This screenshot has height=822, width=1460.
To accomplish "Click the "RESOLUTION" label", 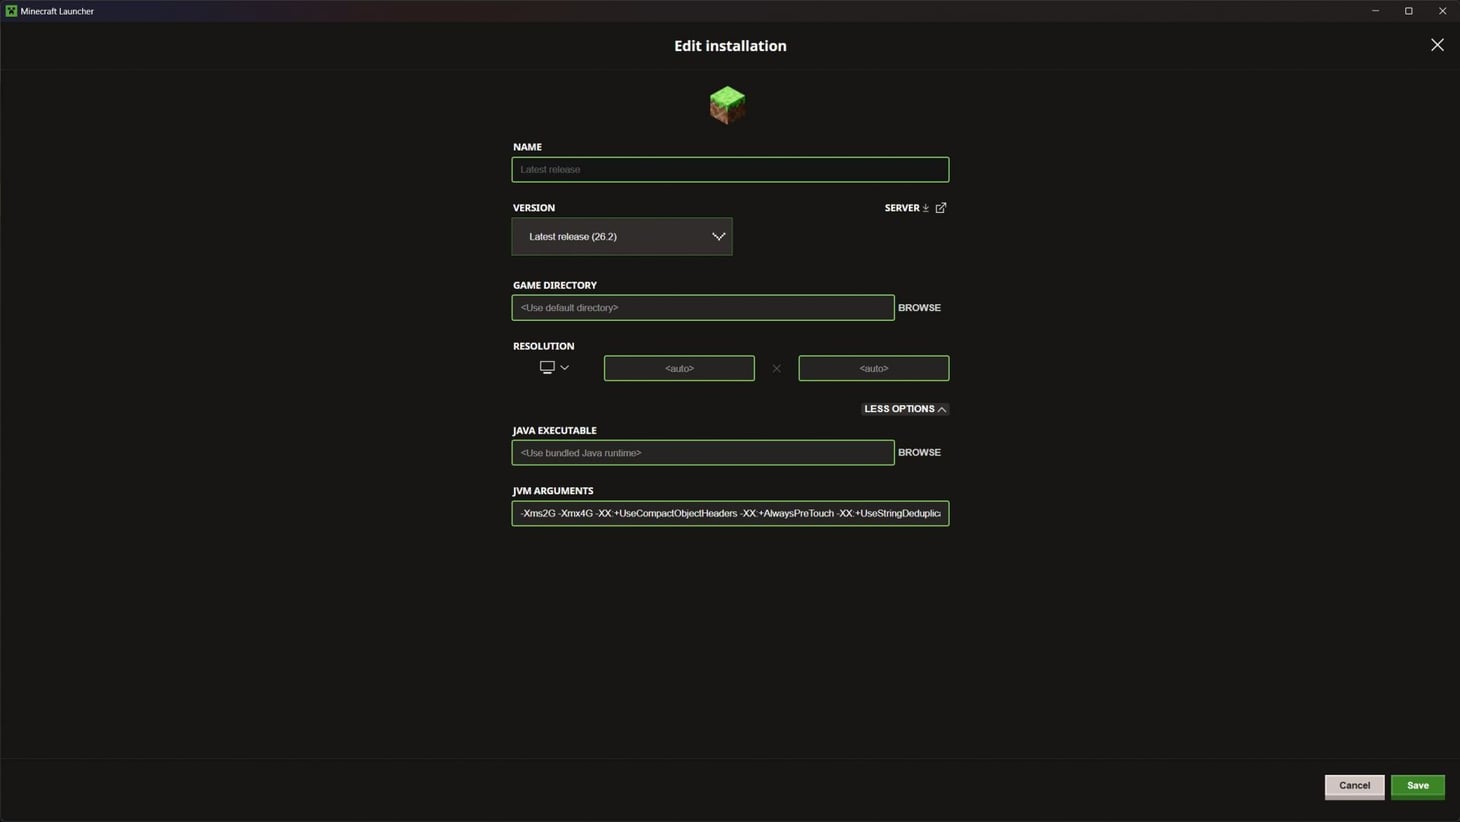I will tap(544, 346).
